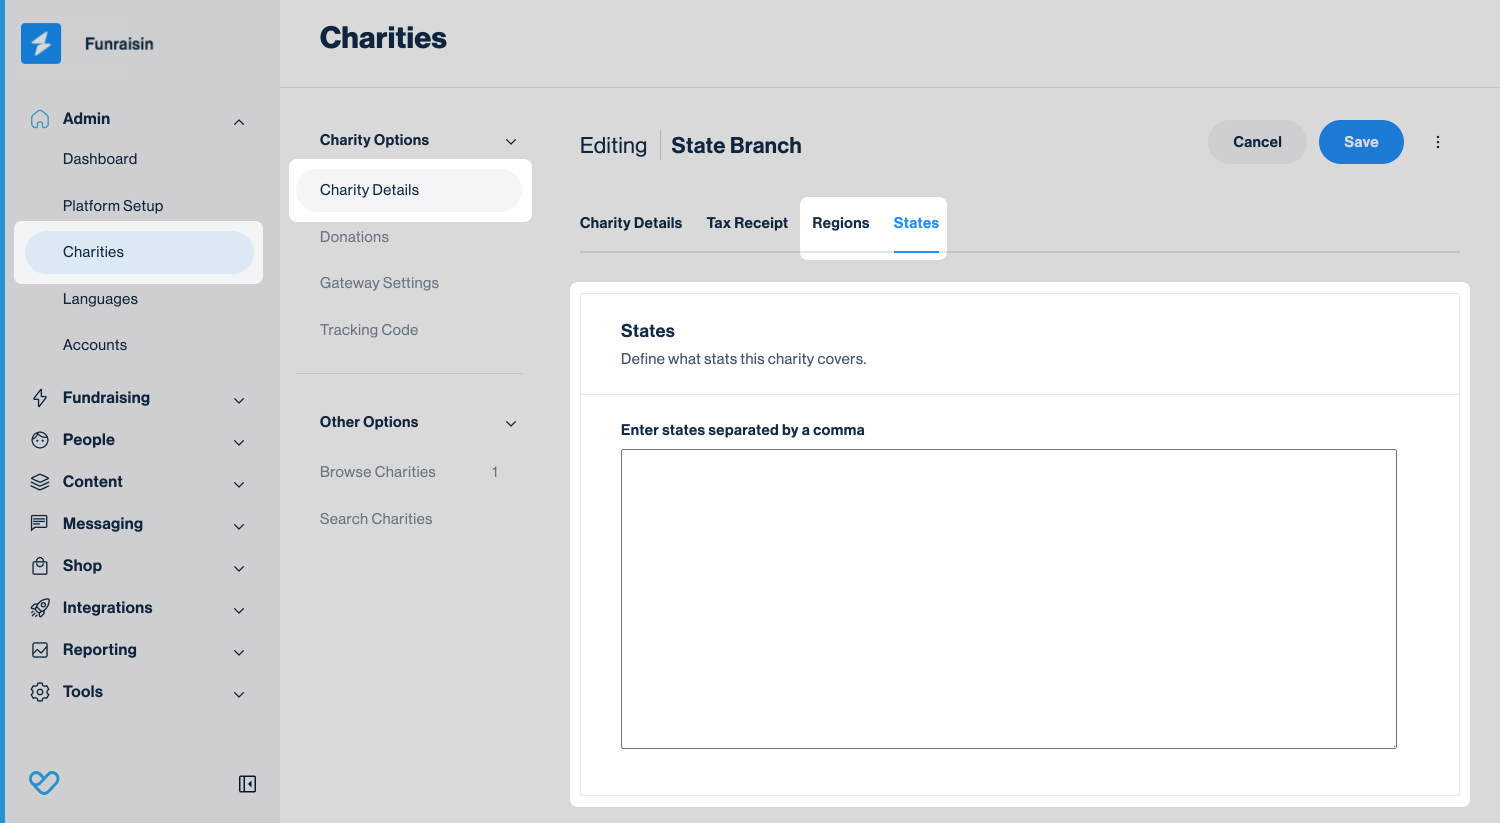1500x823 pixels.
Task: Switch to the Regions tab
Action: coord(840,223)
